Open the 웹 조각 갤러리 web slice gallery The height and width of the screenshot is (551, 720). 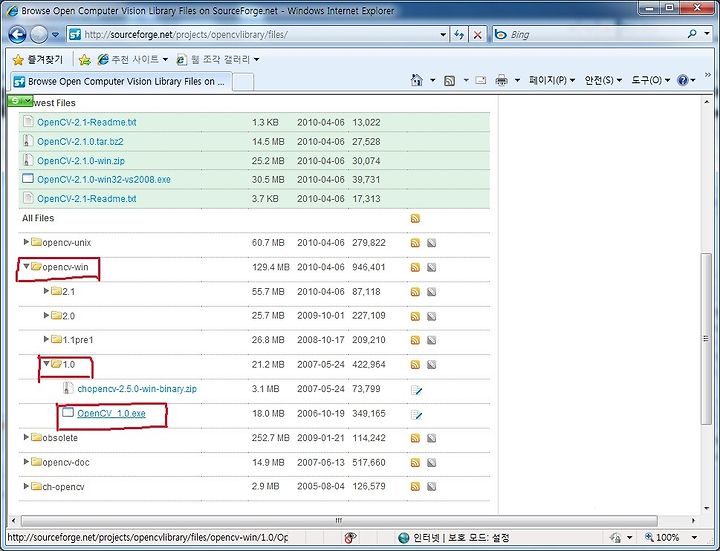pos(219,59)
